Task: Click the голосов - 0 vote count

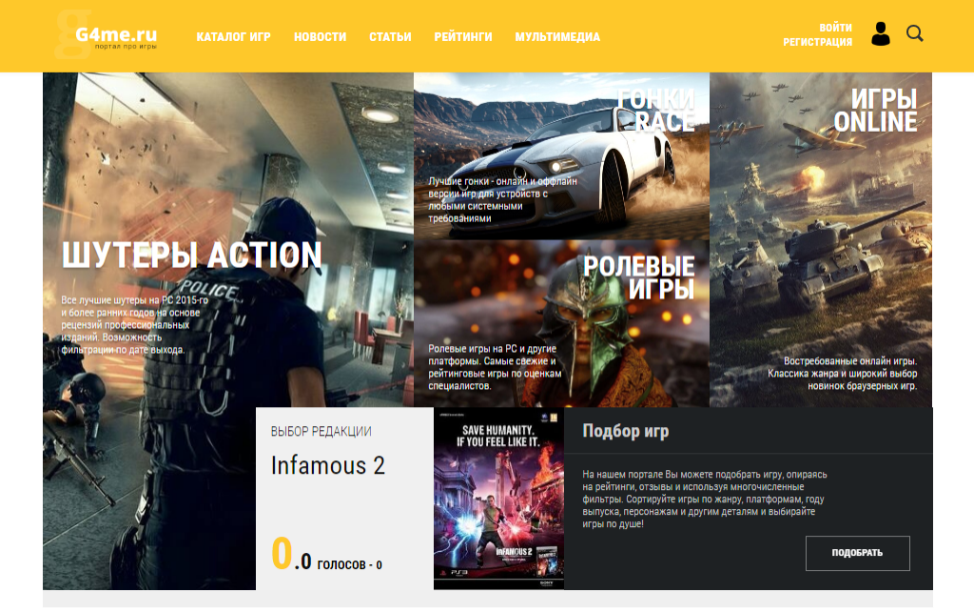Action: click(x=350, y=564)
